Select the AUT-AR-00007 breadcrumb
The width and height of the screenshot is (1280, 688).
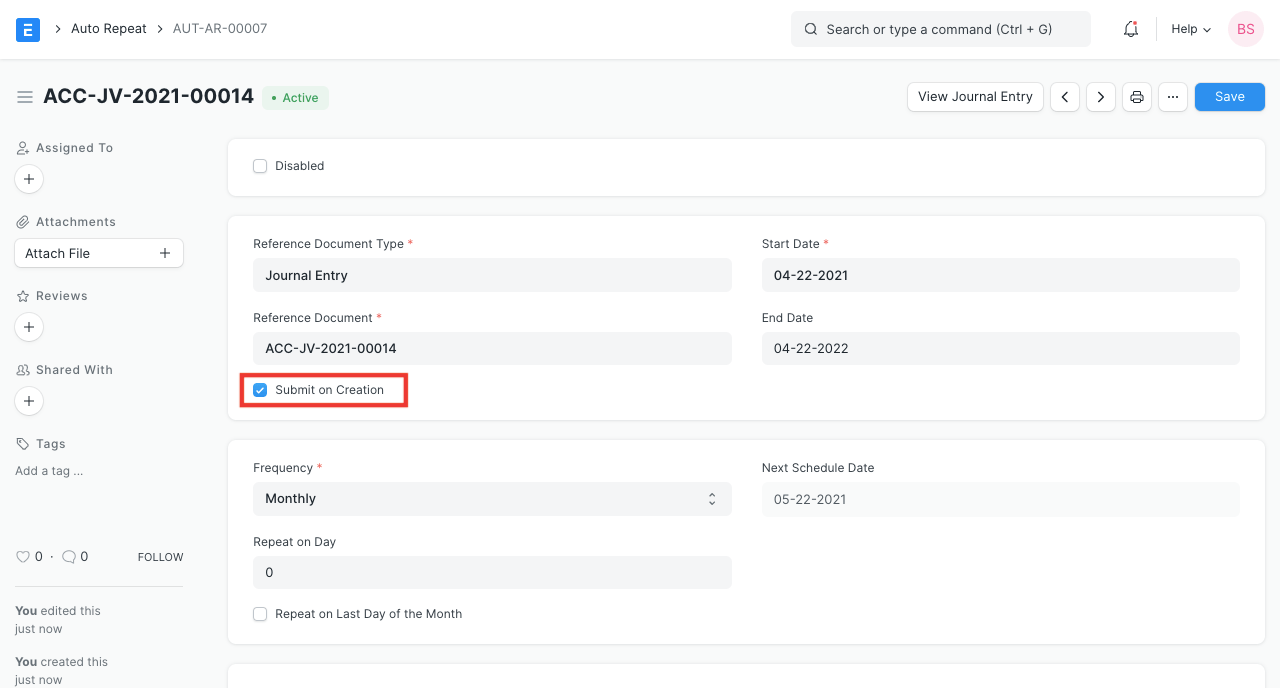(x=219, y=28)
